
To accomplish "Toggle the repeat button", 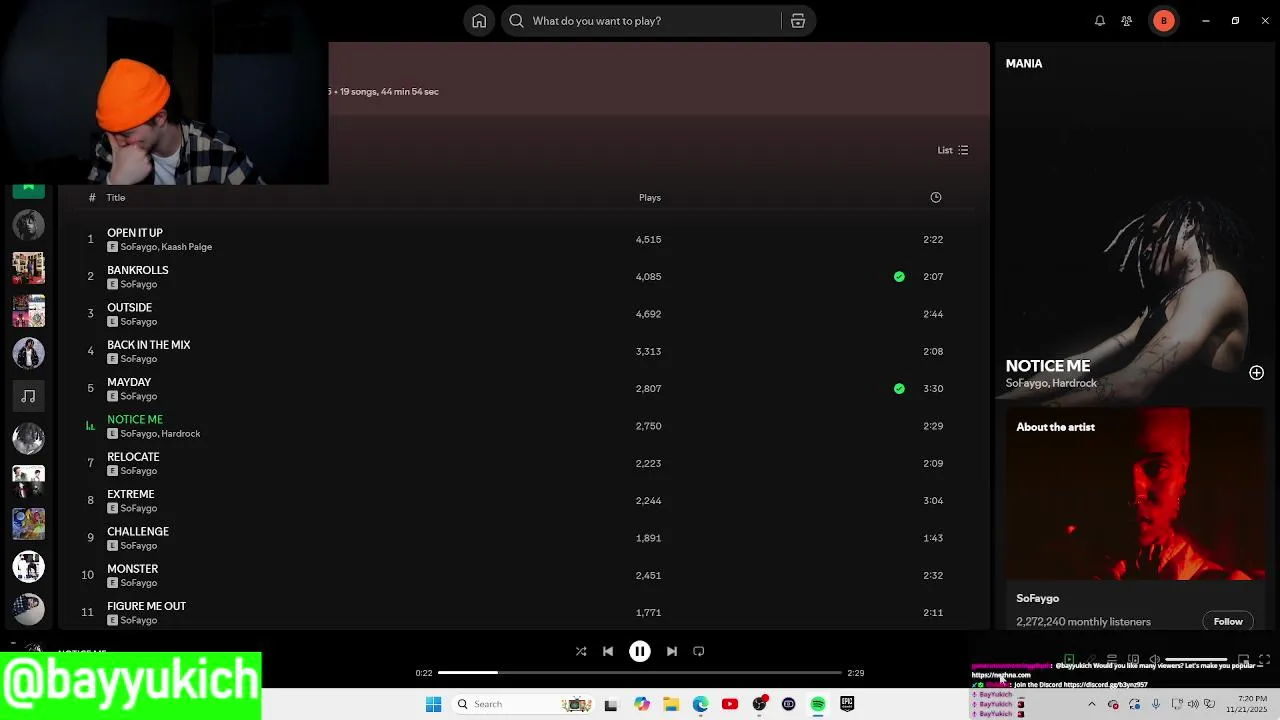I will pyautogui.click(x=699, y=651).
